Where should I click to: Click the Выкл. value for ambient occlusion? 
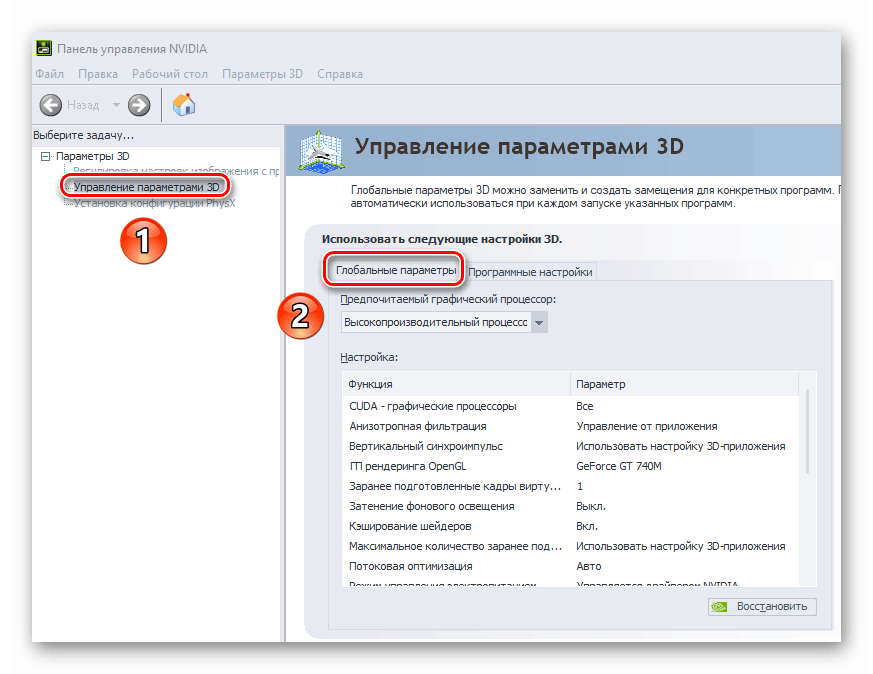click(591, 506)
